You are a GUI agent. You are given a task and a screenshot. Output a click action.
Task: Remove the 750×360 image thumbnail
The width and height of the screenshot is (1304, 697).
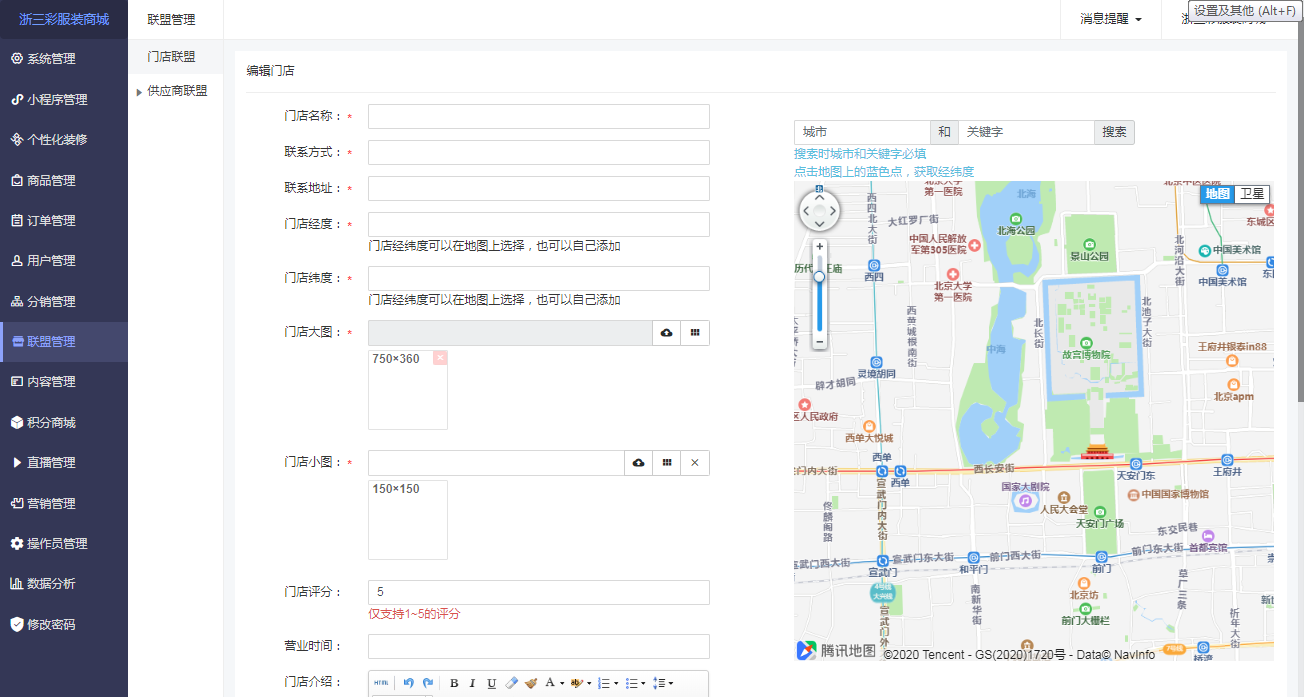coord(440,358)
